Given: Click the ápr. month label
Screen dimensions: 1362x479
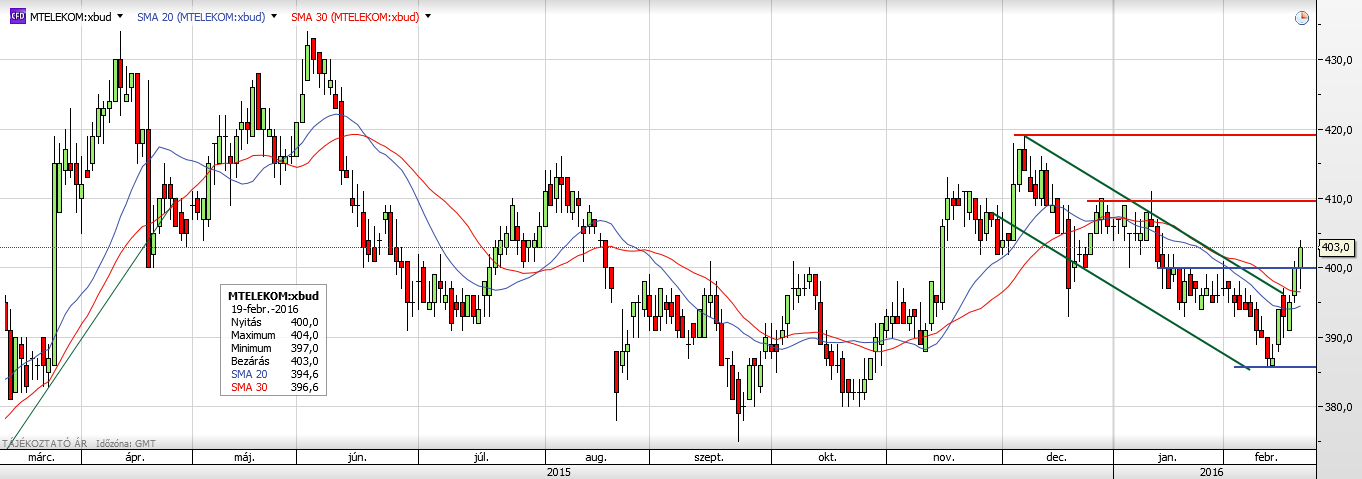Looking at the screenshot, I should point(136,457).
